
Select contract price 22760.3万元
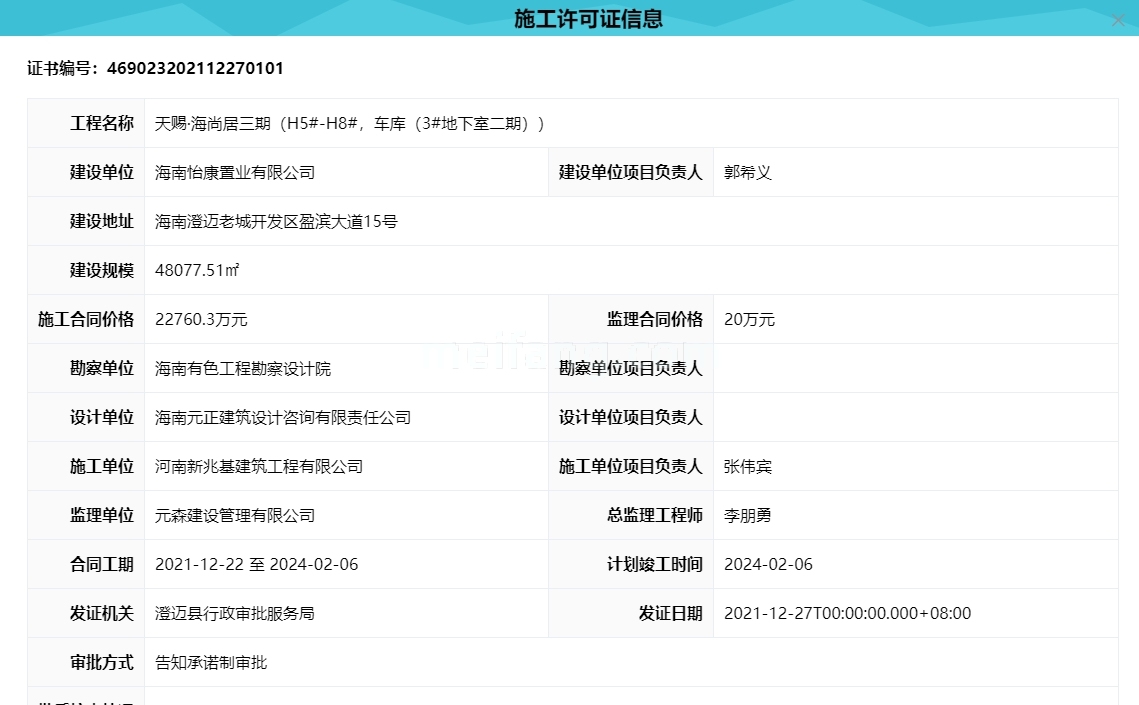(x=201, y=319)
